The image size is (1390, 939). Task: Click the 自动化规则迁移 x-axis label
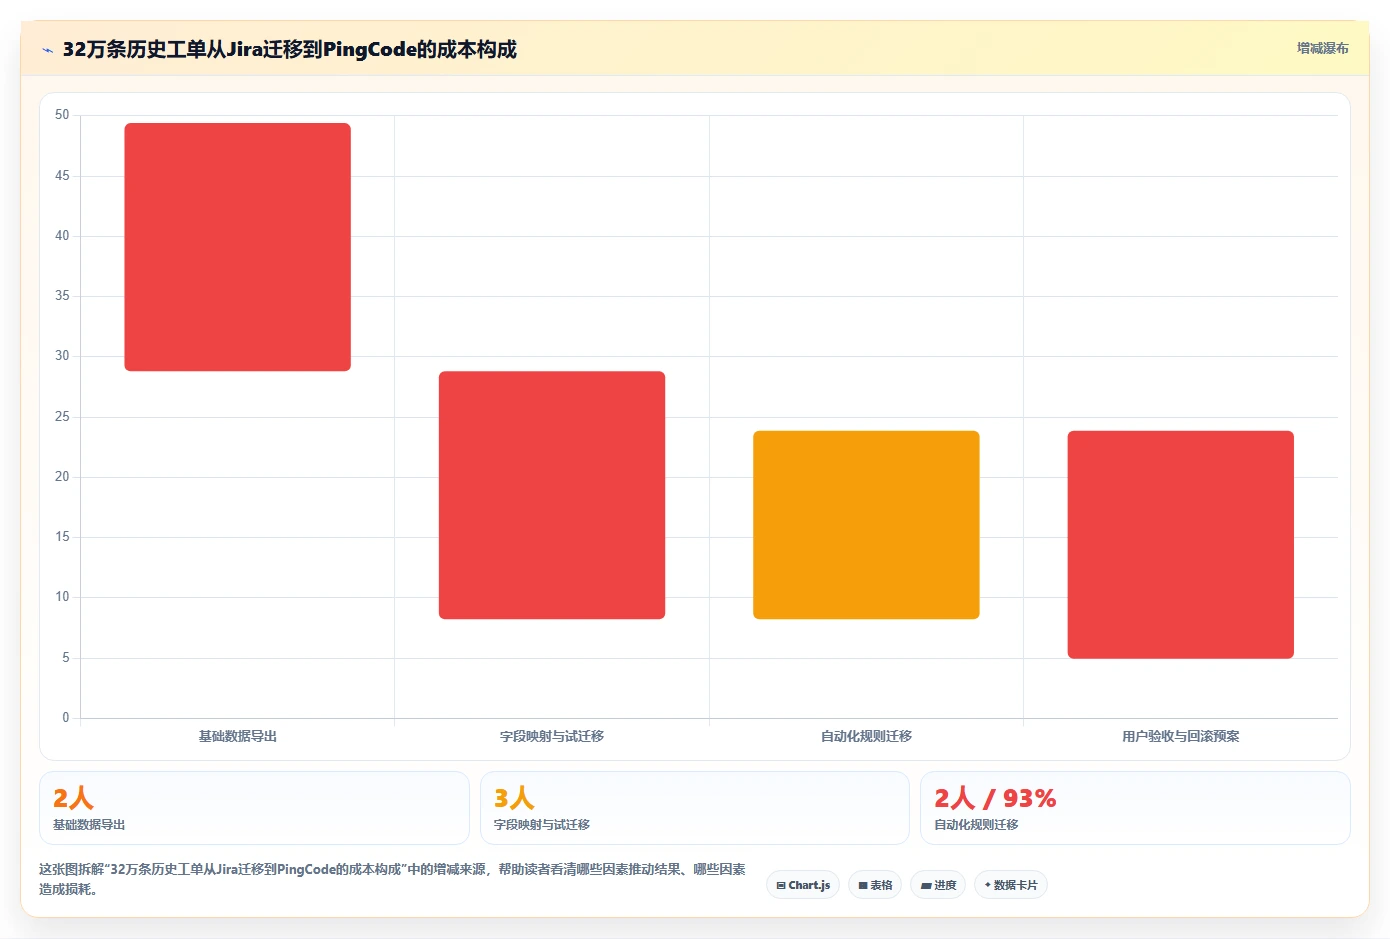pyautogui.click(x=866, y=736)
